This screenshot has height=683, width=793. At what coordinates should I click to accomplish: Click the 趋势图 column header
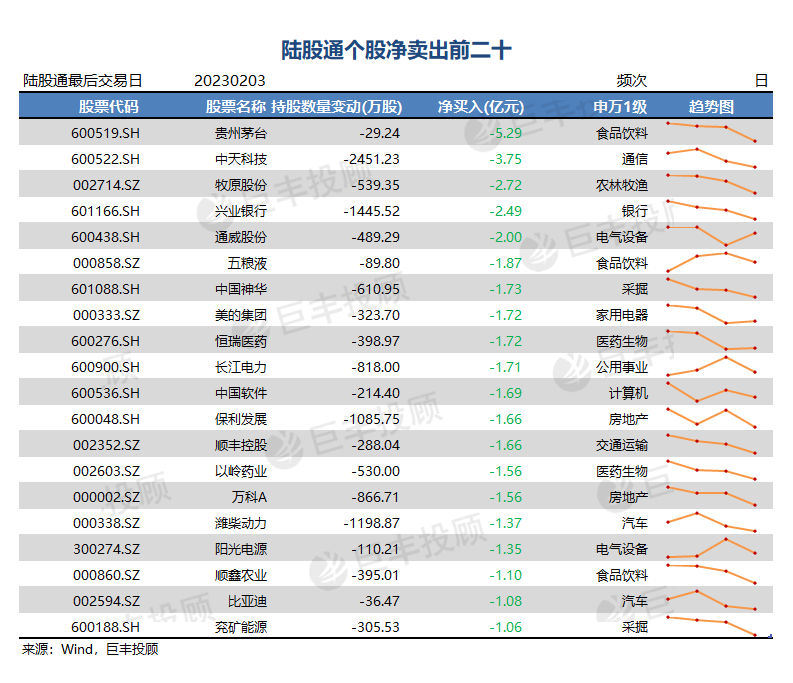711,107
